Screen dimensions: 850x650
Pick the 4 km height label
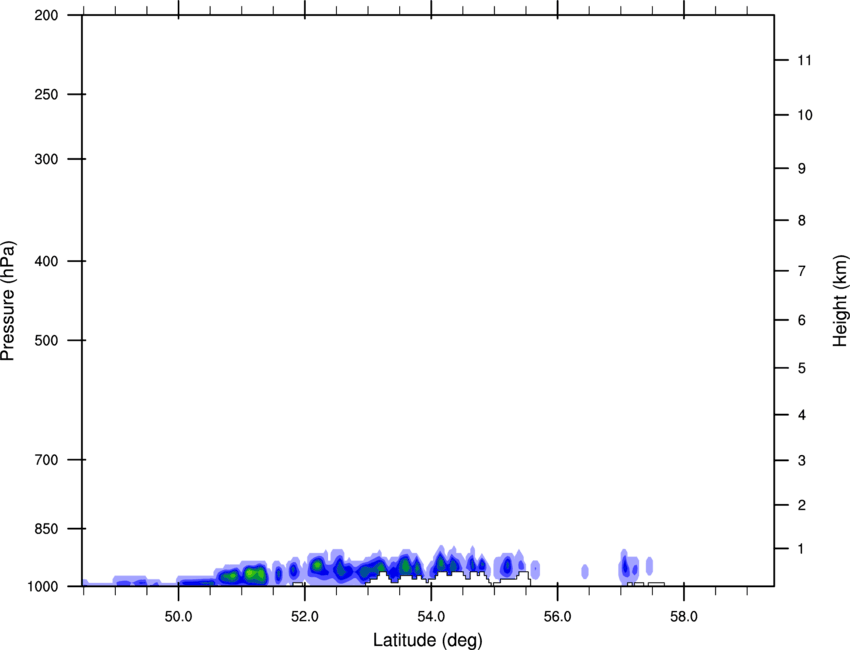801,415
